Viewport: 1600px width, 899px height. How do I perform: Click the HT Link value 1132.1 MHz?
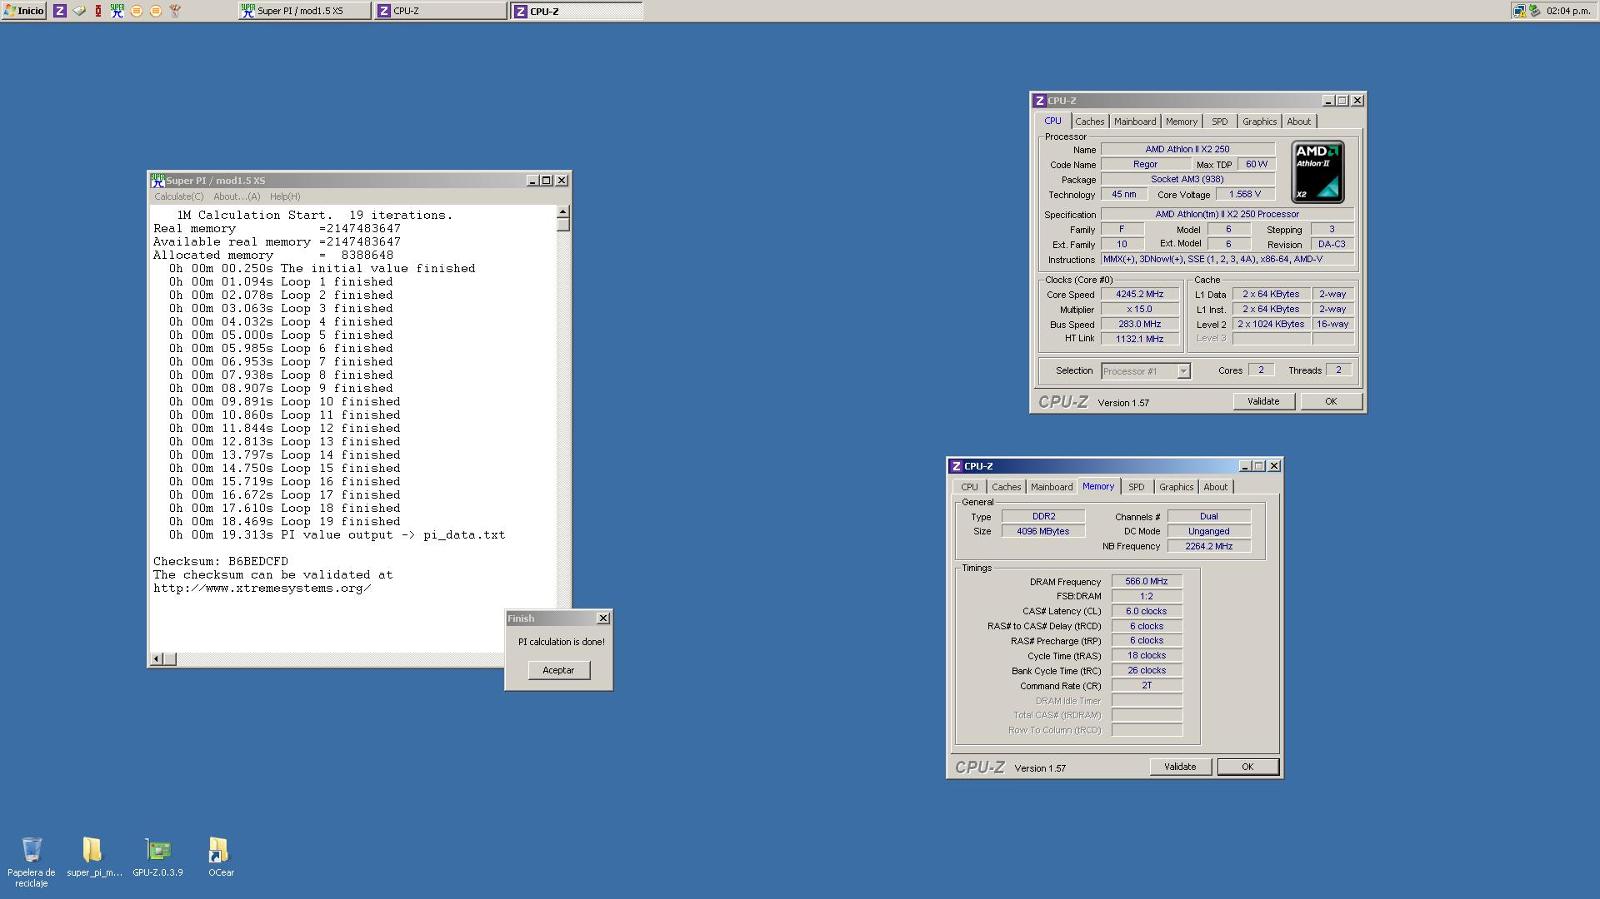pos(1140,339)
